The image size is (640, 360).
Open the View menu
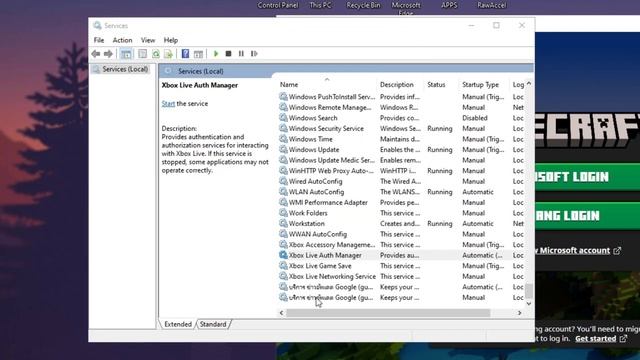[148, 40]
